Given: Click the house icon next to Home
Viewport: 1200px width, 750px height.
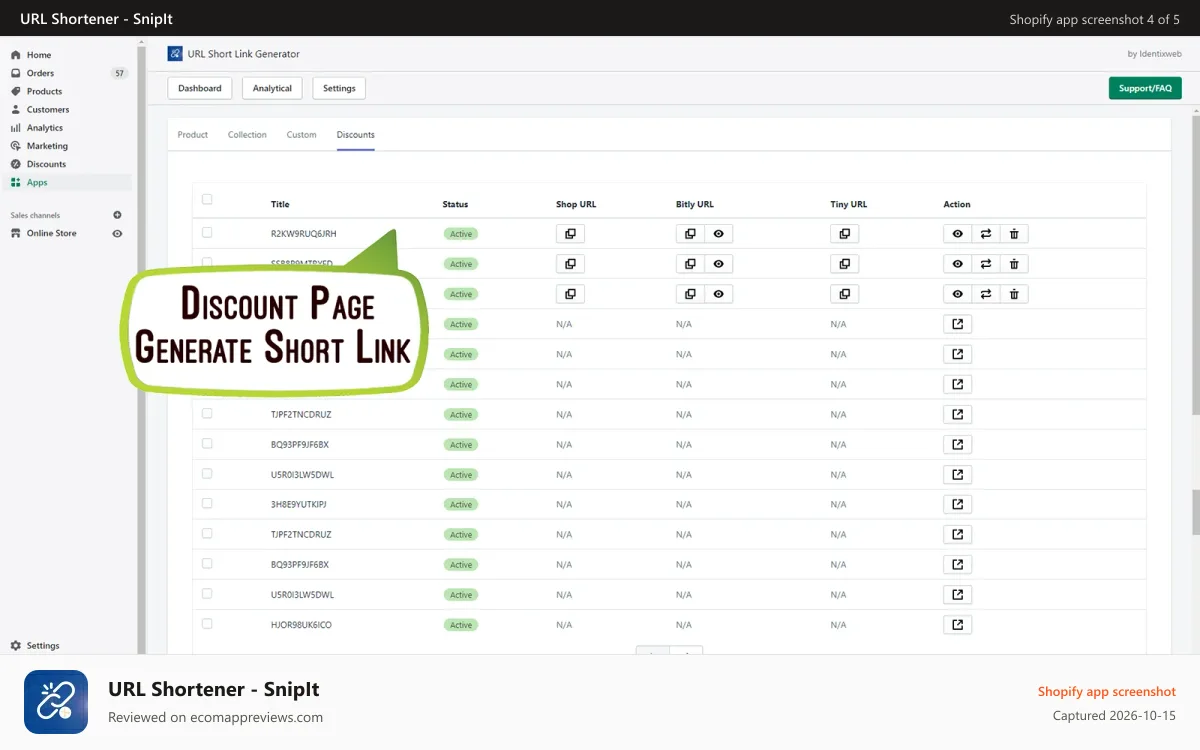Looking at the screenshot, I should coord(16,55).
